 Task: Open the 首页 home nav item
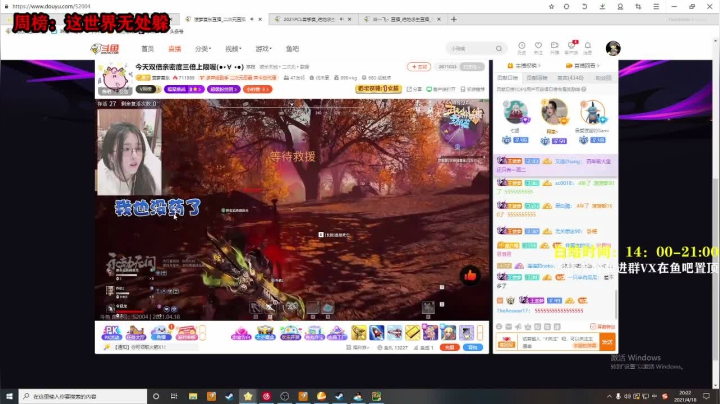[147, 49]
